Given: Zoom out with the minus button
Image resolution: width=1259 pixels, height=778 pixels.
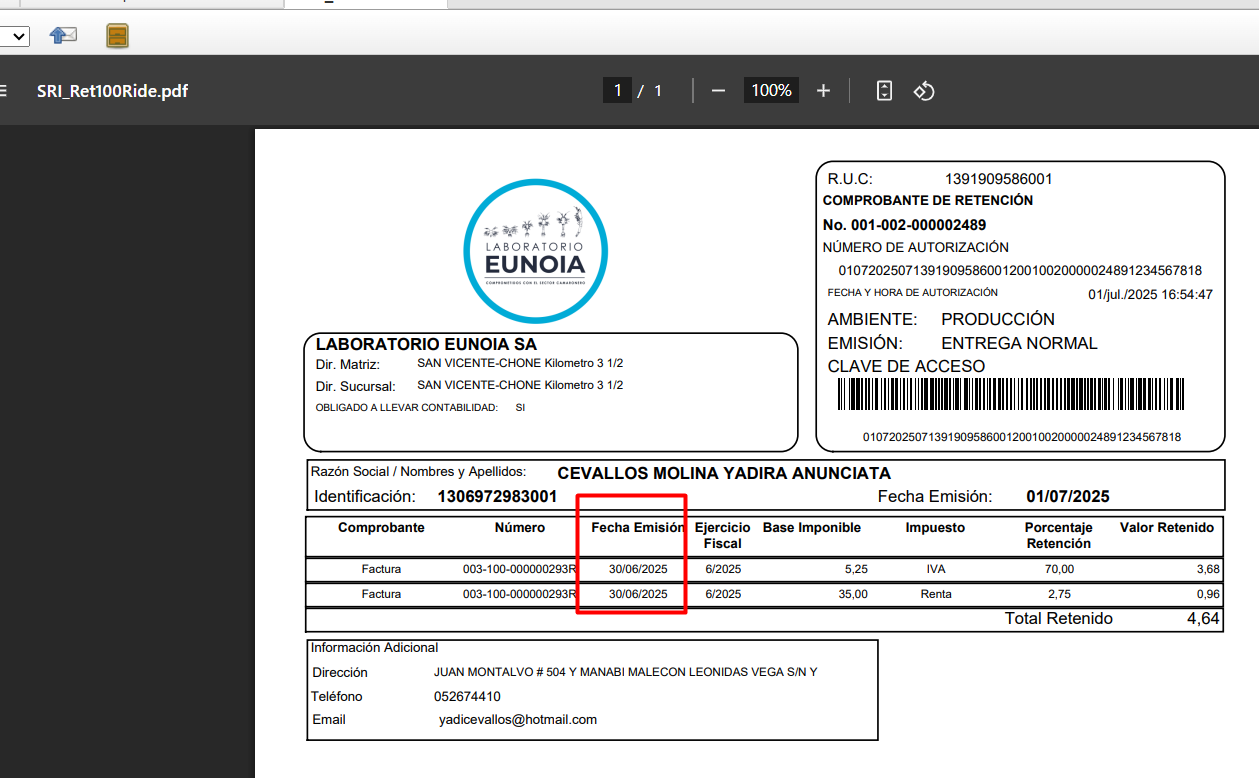Looking at the screenshot, I should (718, 91).
